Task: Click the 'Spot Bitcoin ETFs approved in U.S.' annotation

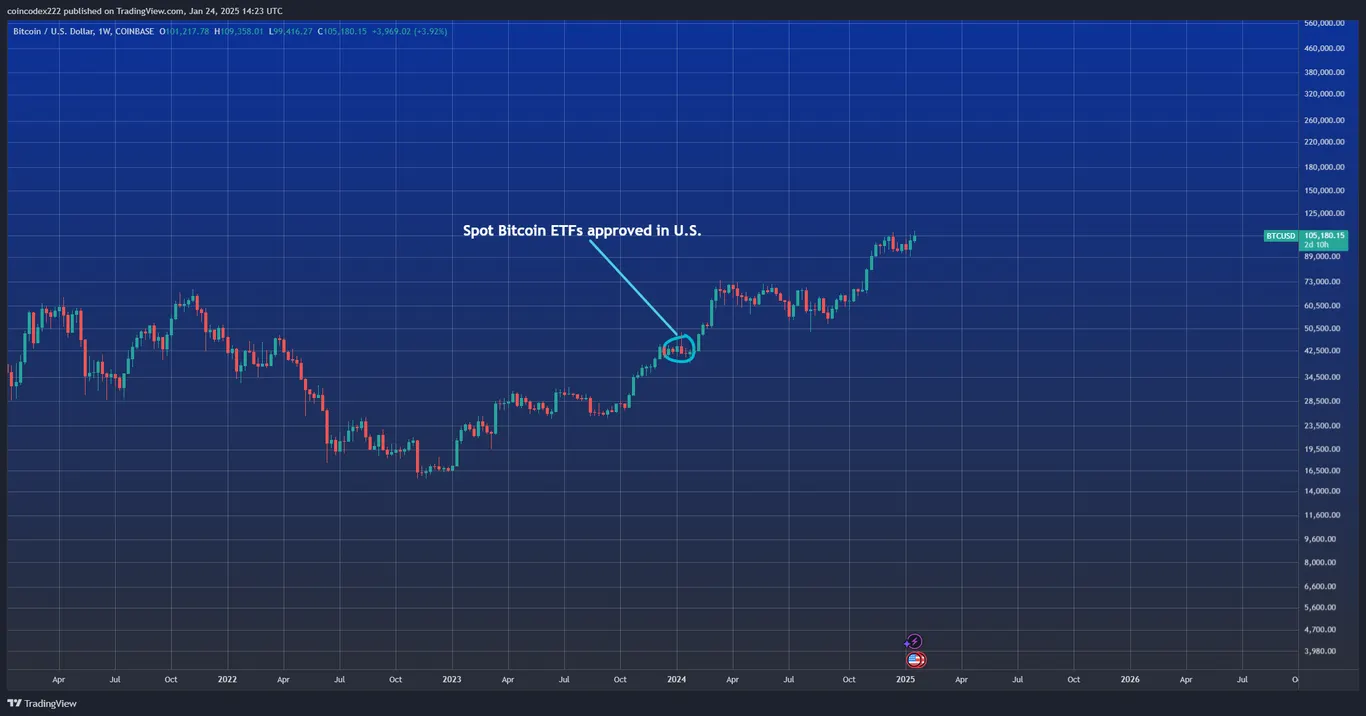Action: click(x=582, y=231)
